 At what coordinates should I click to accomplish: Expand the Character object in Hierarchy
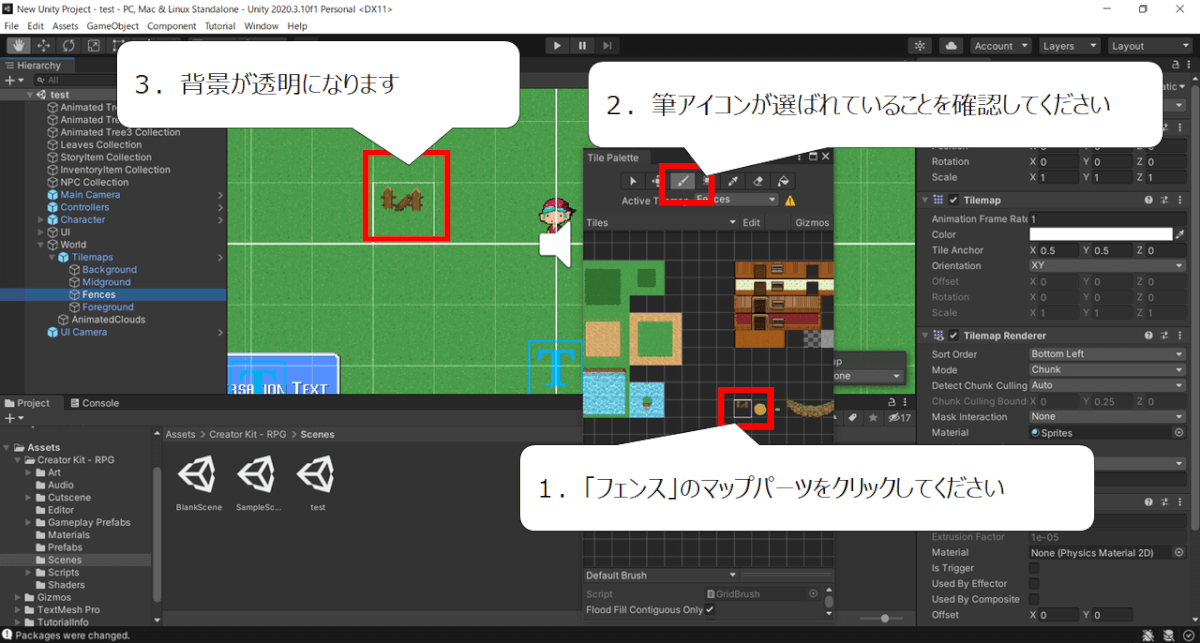click(40, 220)
